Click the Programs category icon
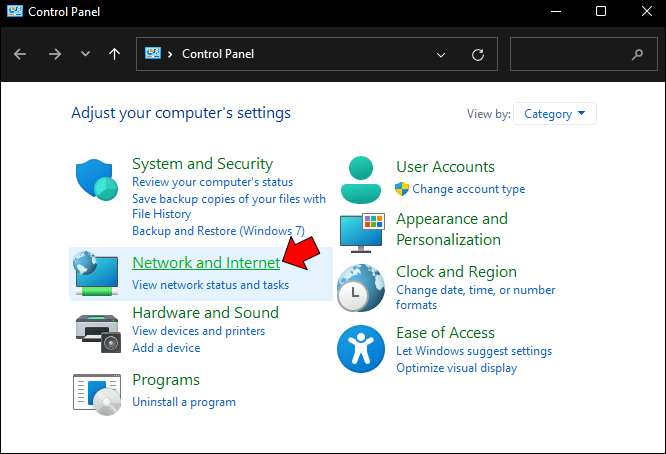This screenshot has width=666, height=454. click(x=98, y=392)
